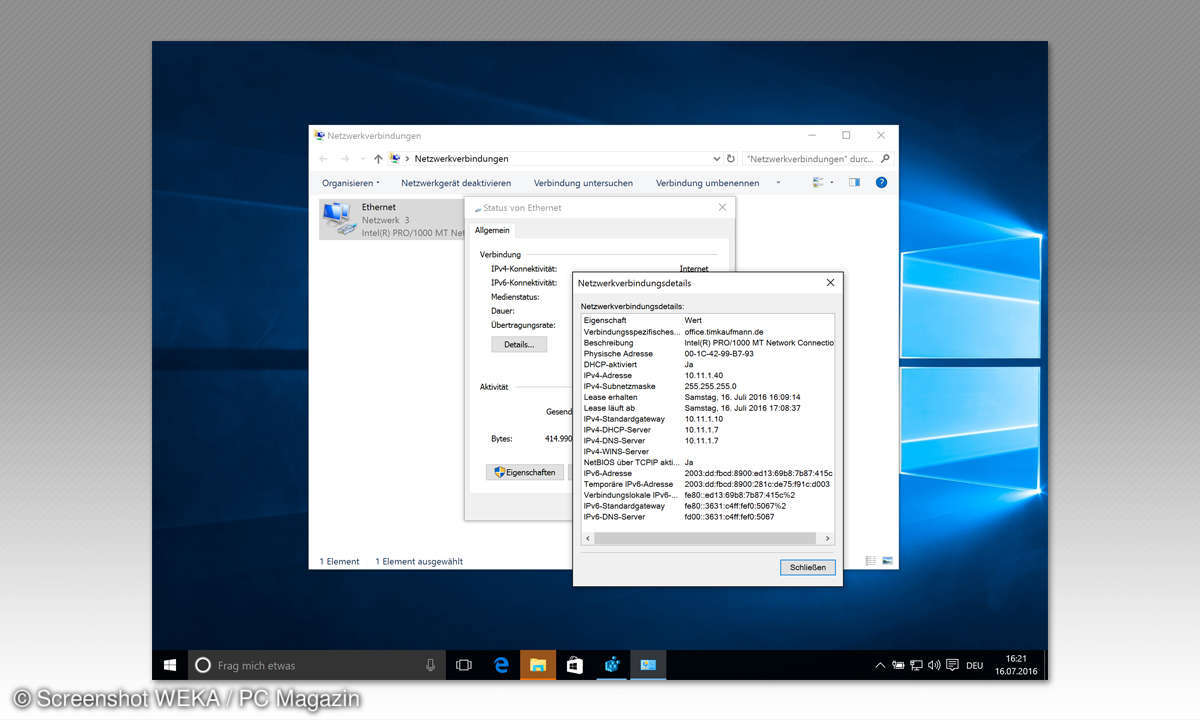1200x720 pixels.
Task: Click the office.timkaufmann.de value
Action: tap(724, 331)
